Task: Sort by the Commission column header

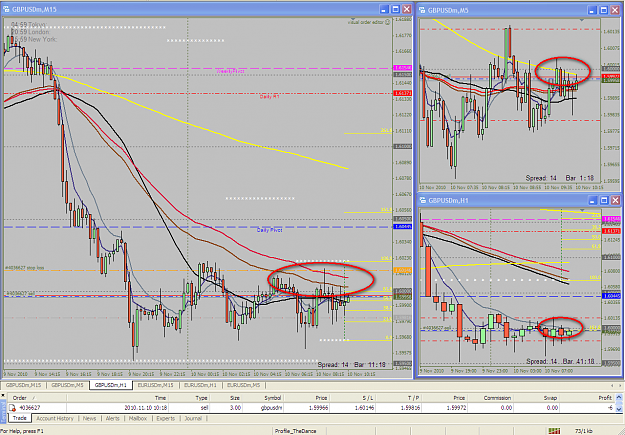Action: pos(491,398)
